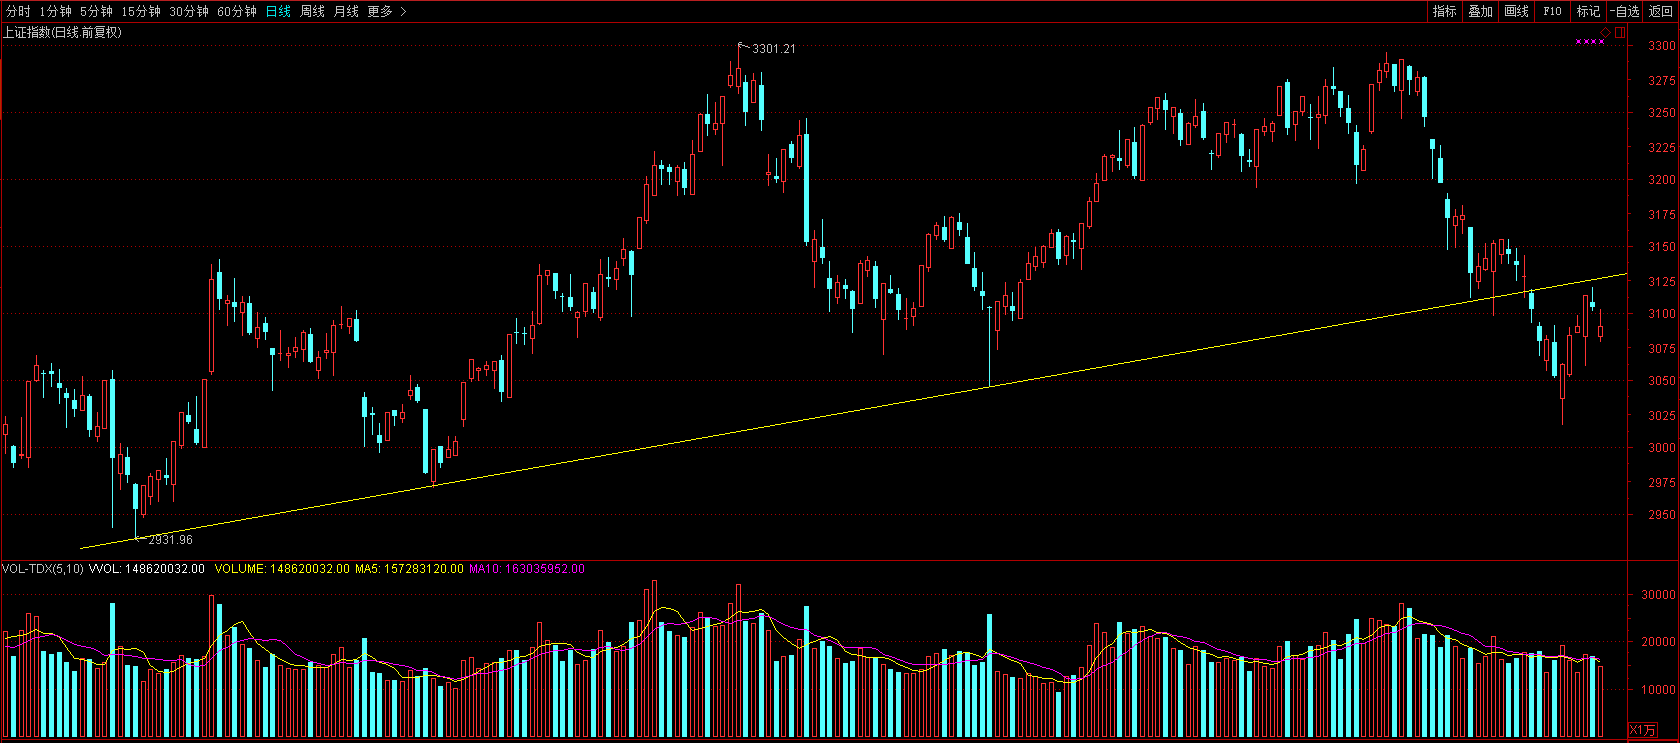Click the 3301.21 high price label

click(774, 49)
